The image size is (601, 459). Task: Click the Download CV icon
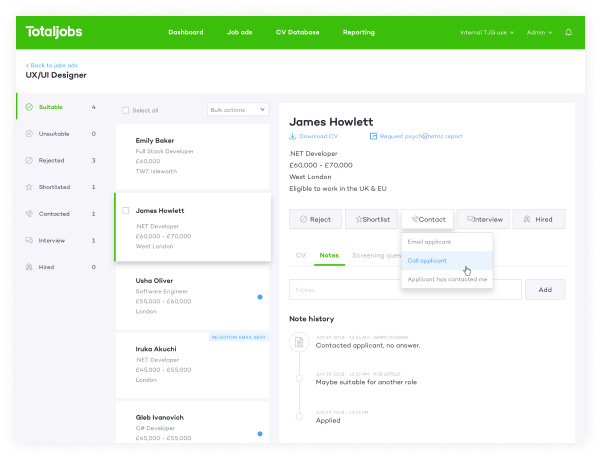coord(292,136)
